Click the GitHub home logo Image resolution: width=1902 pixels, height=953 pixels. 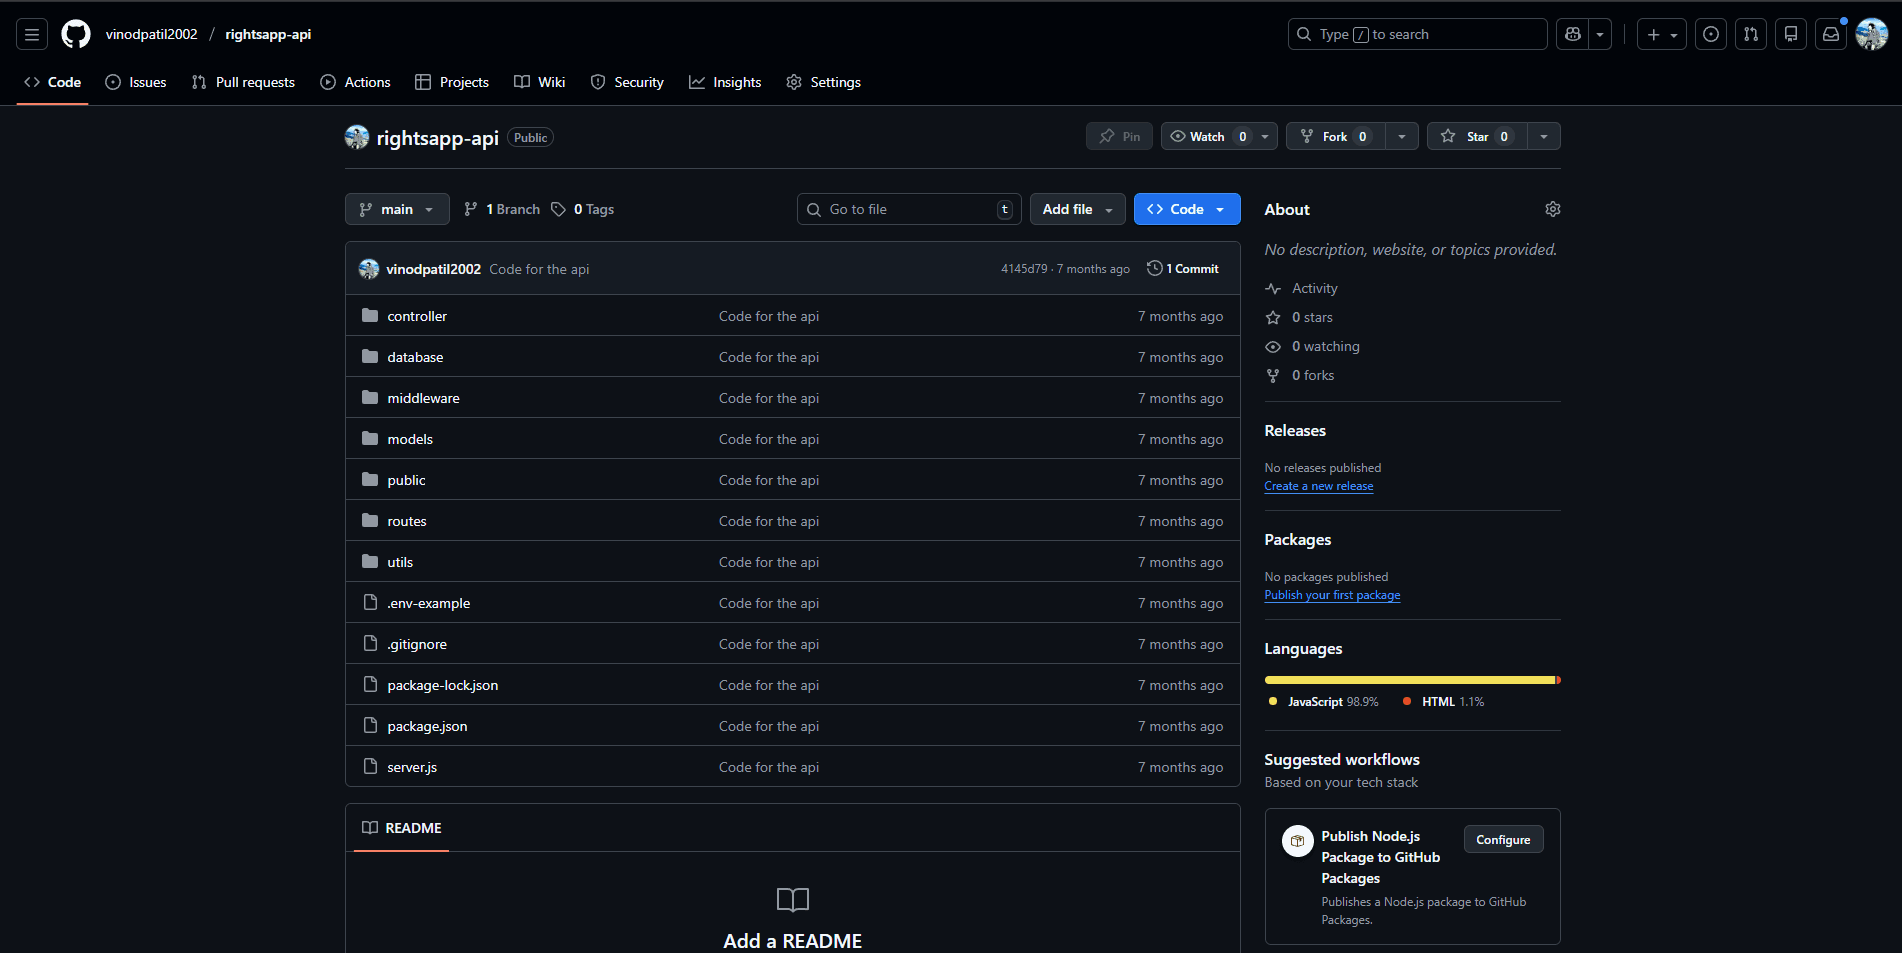tap(75, 33)
